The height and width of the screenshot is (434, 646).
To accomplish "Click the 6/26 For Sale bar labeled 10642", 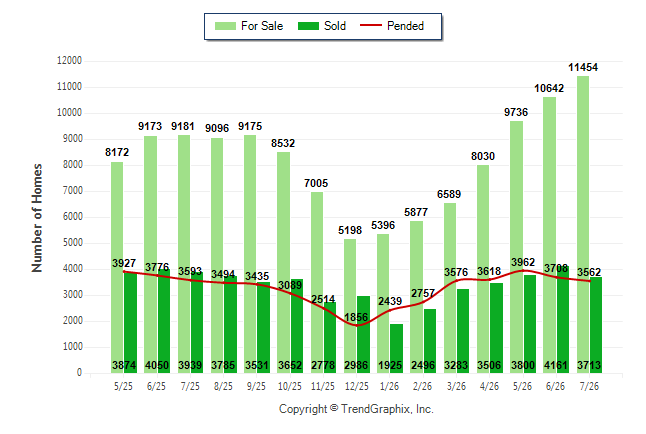I will click(550, 235).
